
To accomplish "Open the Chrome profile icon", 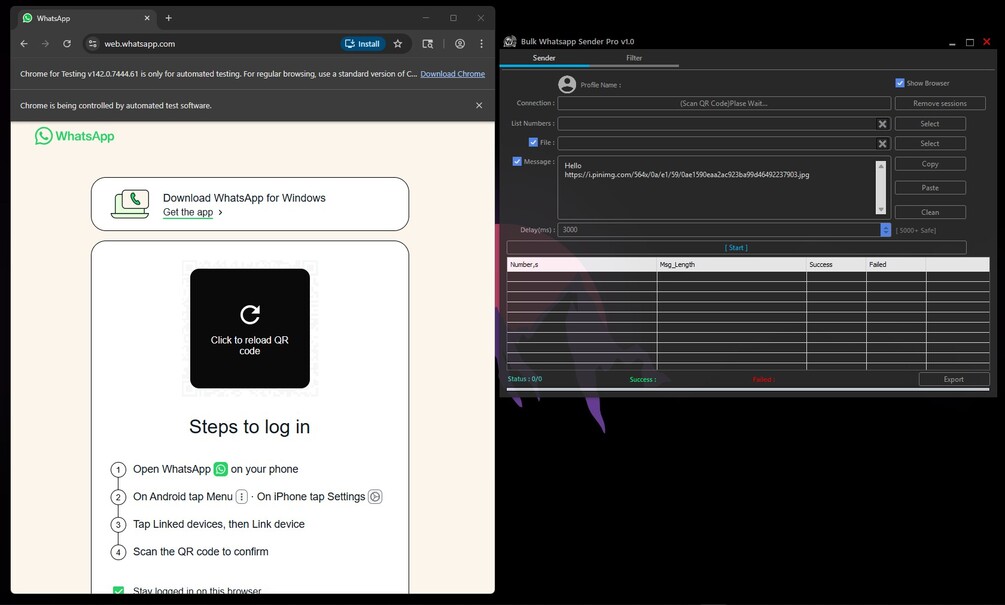I will tap(460, 44).
